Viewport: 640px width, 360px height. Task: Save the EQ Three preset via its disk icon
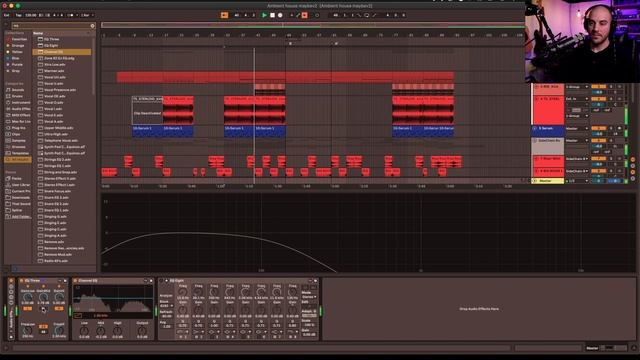[x=65, y=281]
